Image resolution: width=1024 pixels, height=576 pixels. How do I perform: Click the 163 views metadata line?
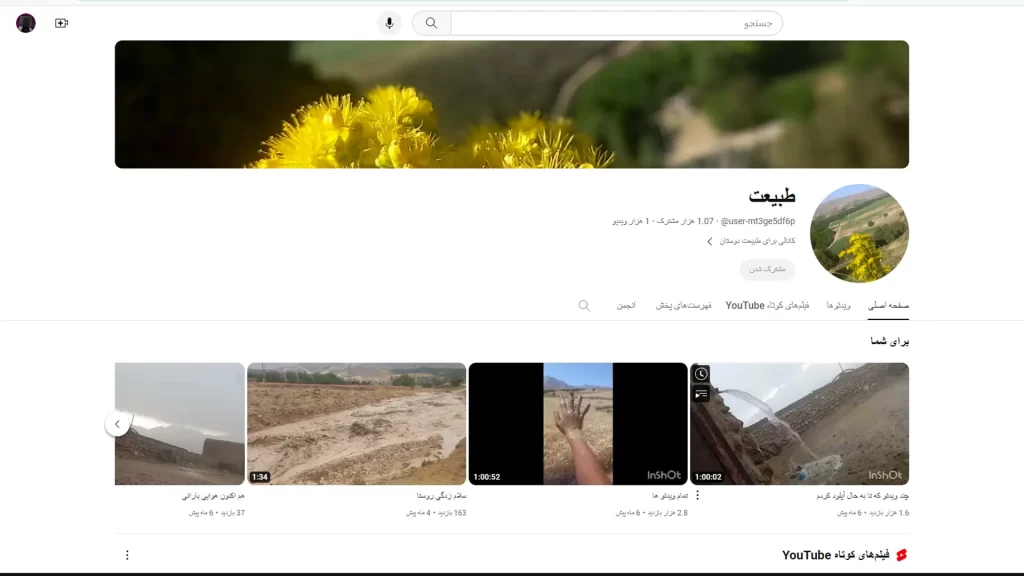click(436, 513)
